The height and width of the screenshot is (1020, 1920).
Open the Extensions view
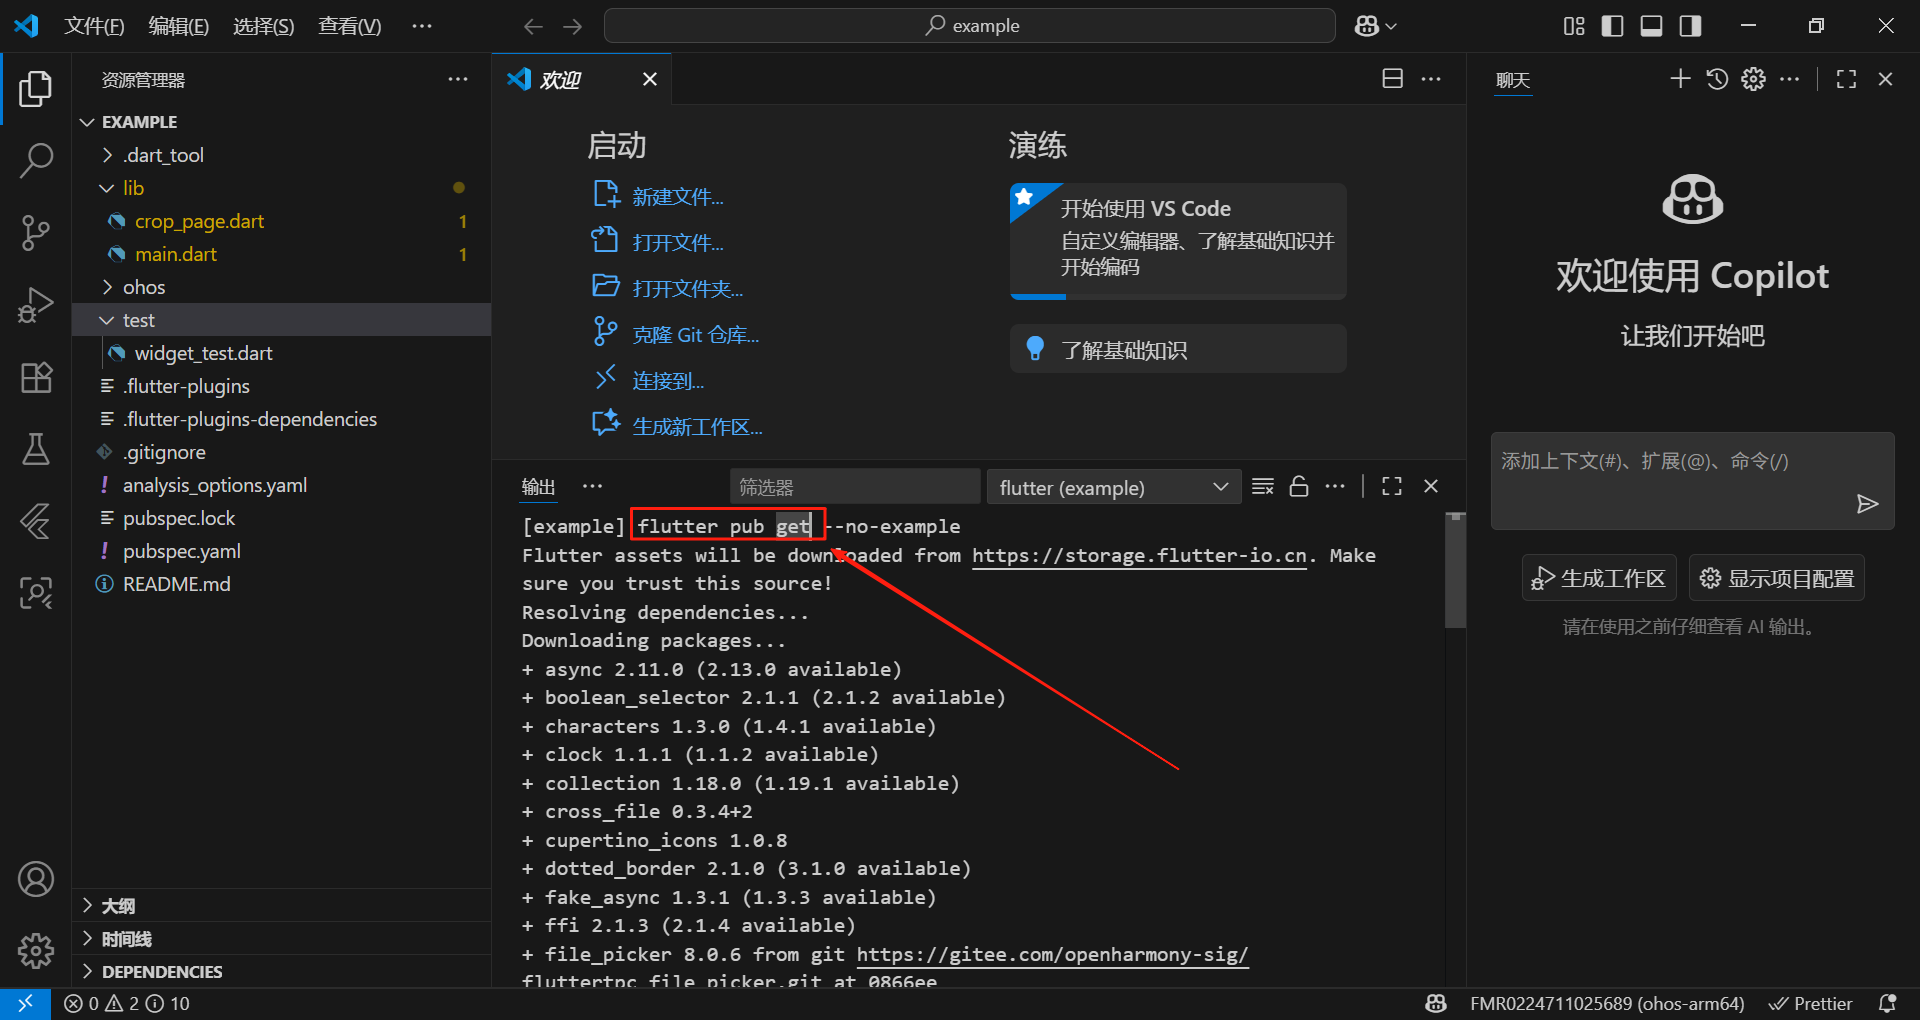tap(36, 377)
